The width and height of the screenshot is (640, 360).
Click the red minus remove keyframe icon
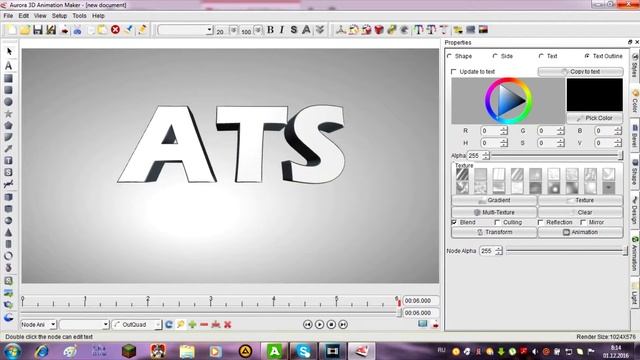click(x=204, y=324)
